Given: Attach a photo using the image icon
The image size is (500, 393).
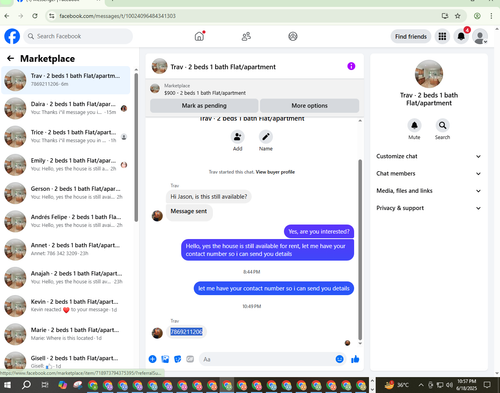Looking at the screenshot, I should pyautogui.click(x=165, y=359).
